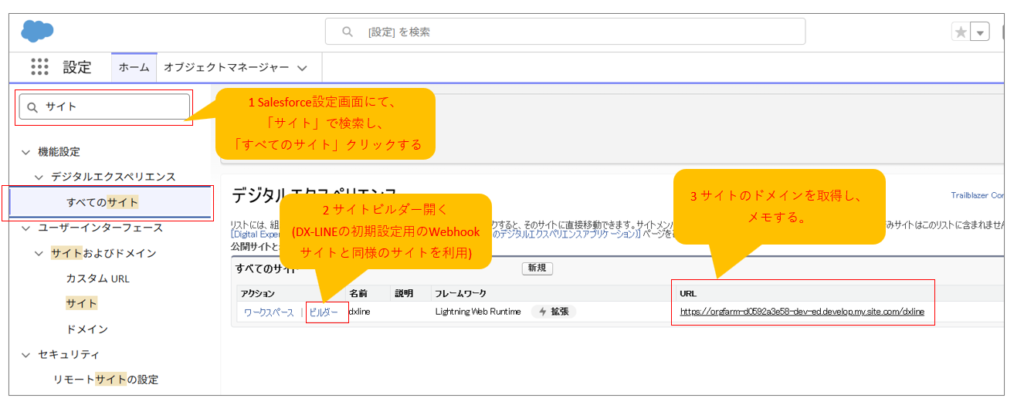Viewport: 1024px width, 405px height.
Task: Open ドメイン in the sidebar
Action: tap(87, 329)
